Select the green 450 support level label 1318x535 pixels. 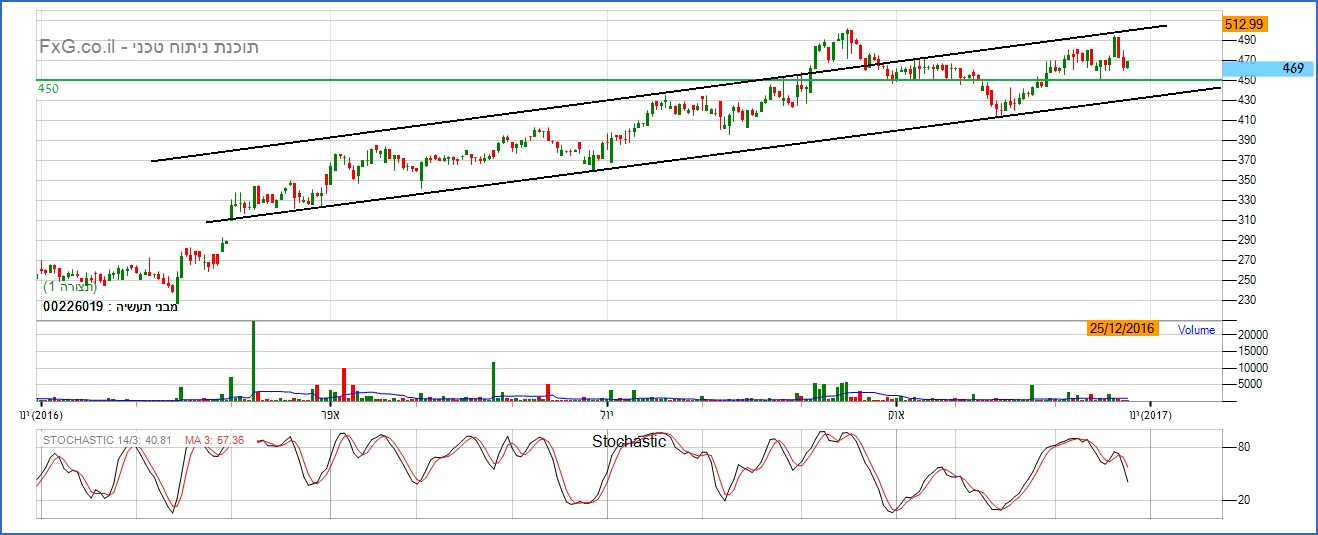pos(48,89)
